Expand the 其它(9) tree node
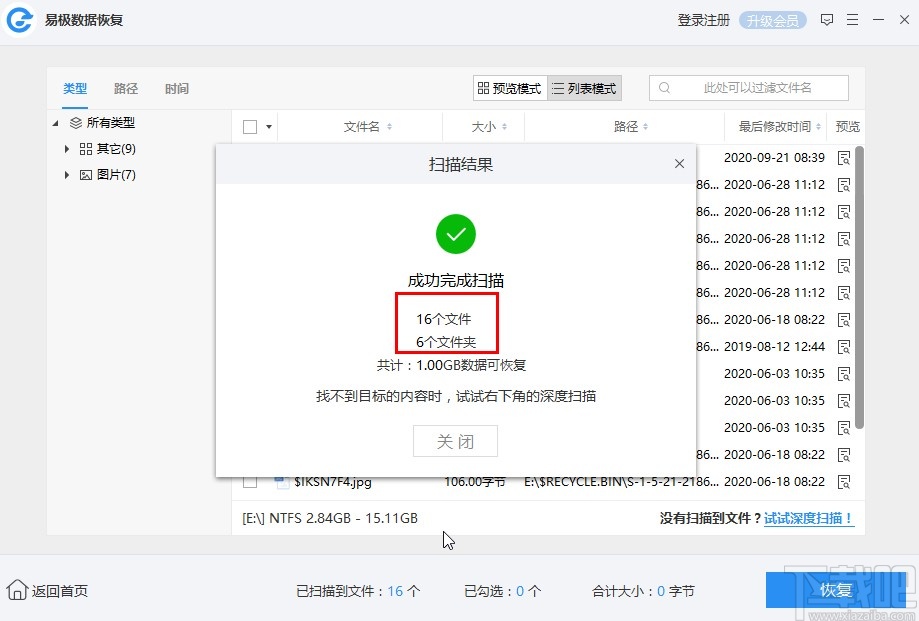The height and width of the screenshot is (621, 919). click(x=67, y=149)
